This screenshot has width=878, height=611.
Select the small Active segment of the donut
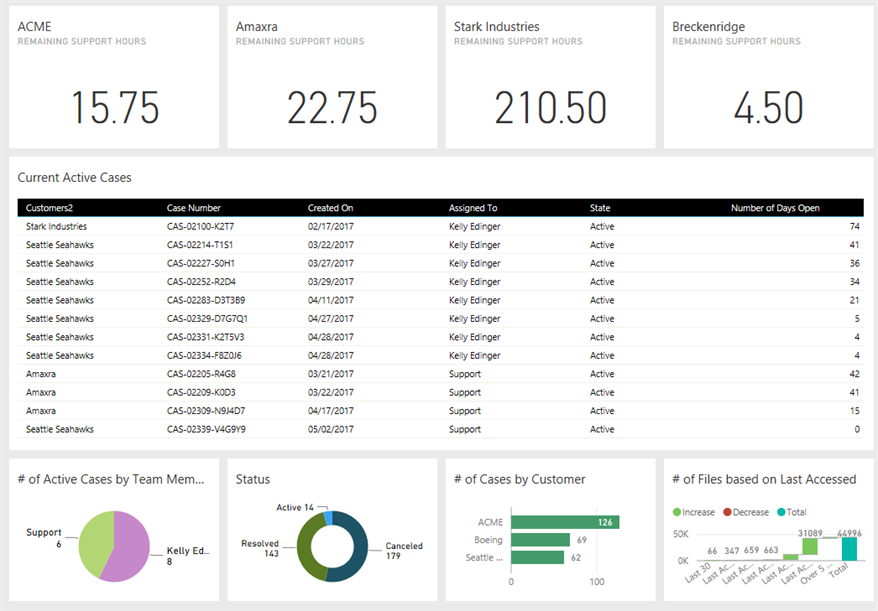(328, 517)
